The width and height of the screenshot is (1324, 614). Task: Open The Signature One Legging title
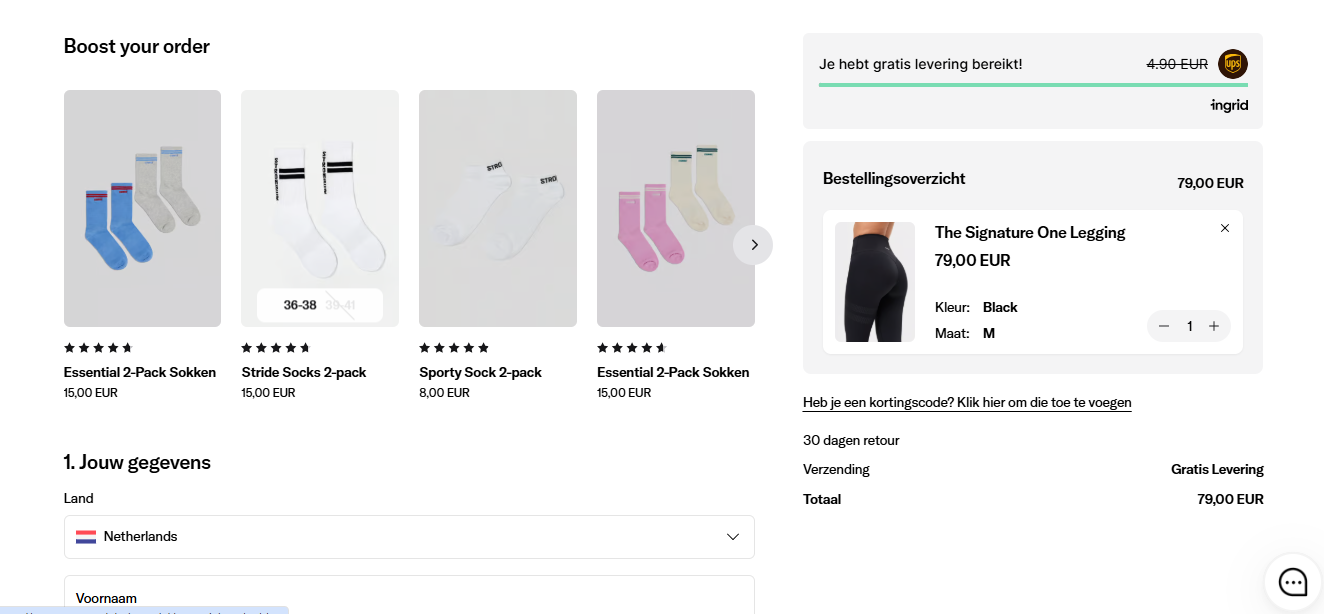1030,233
